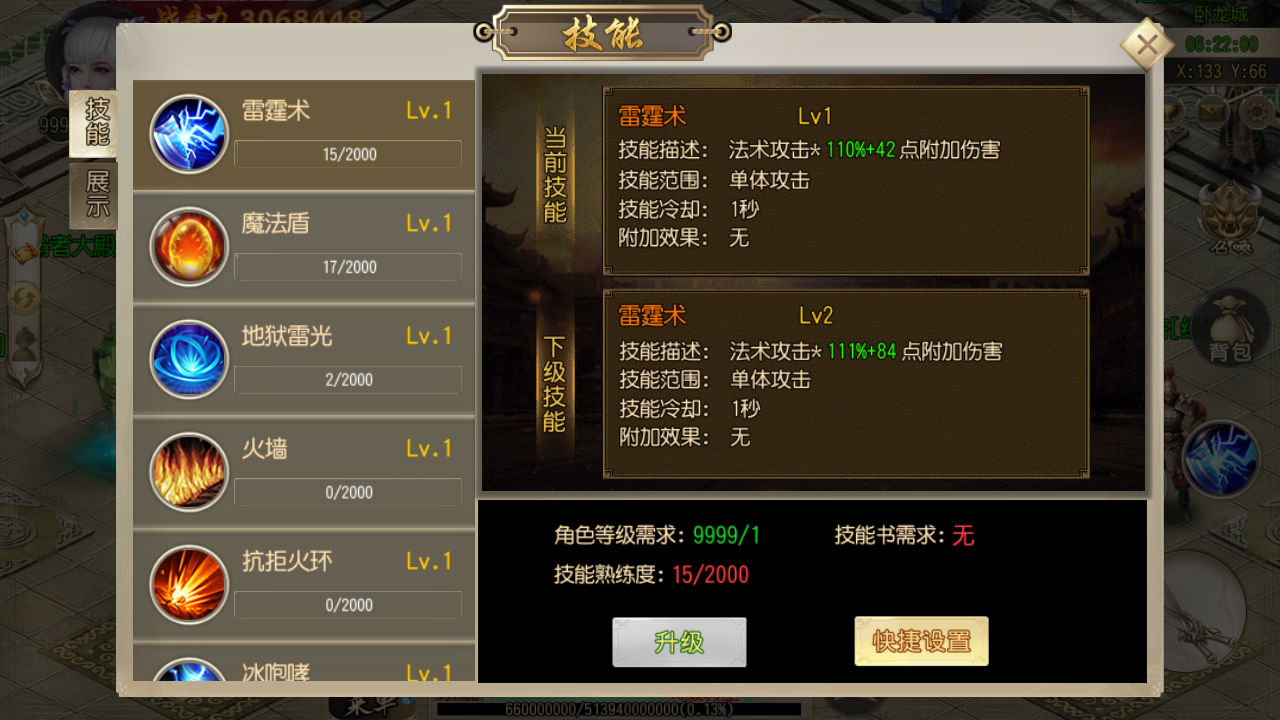The height and width of the screenshot is (720, 1280).
Task: Click the 下级技能 next level info panel
Action: pyautogui.click(x=846, y=384)
